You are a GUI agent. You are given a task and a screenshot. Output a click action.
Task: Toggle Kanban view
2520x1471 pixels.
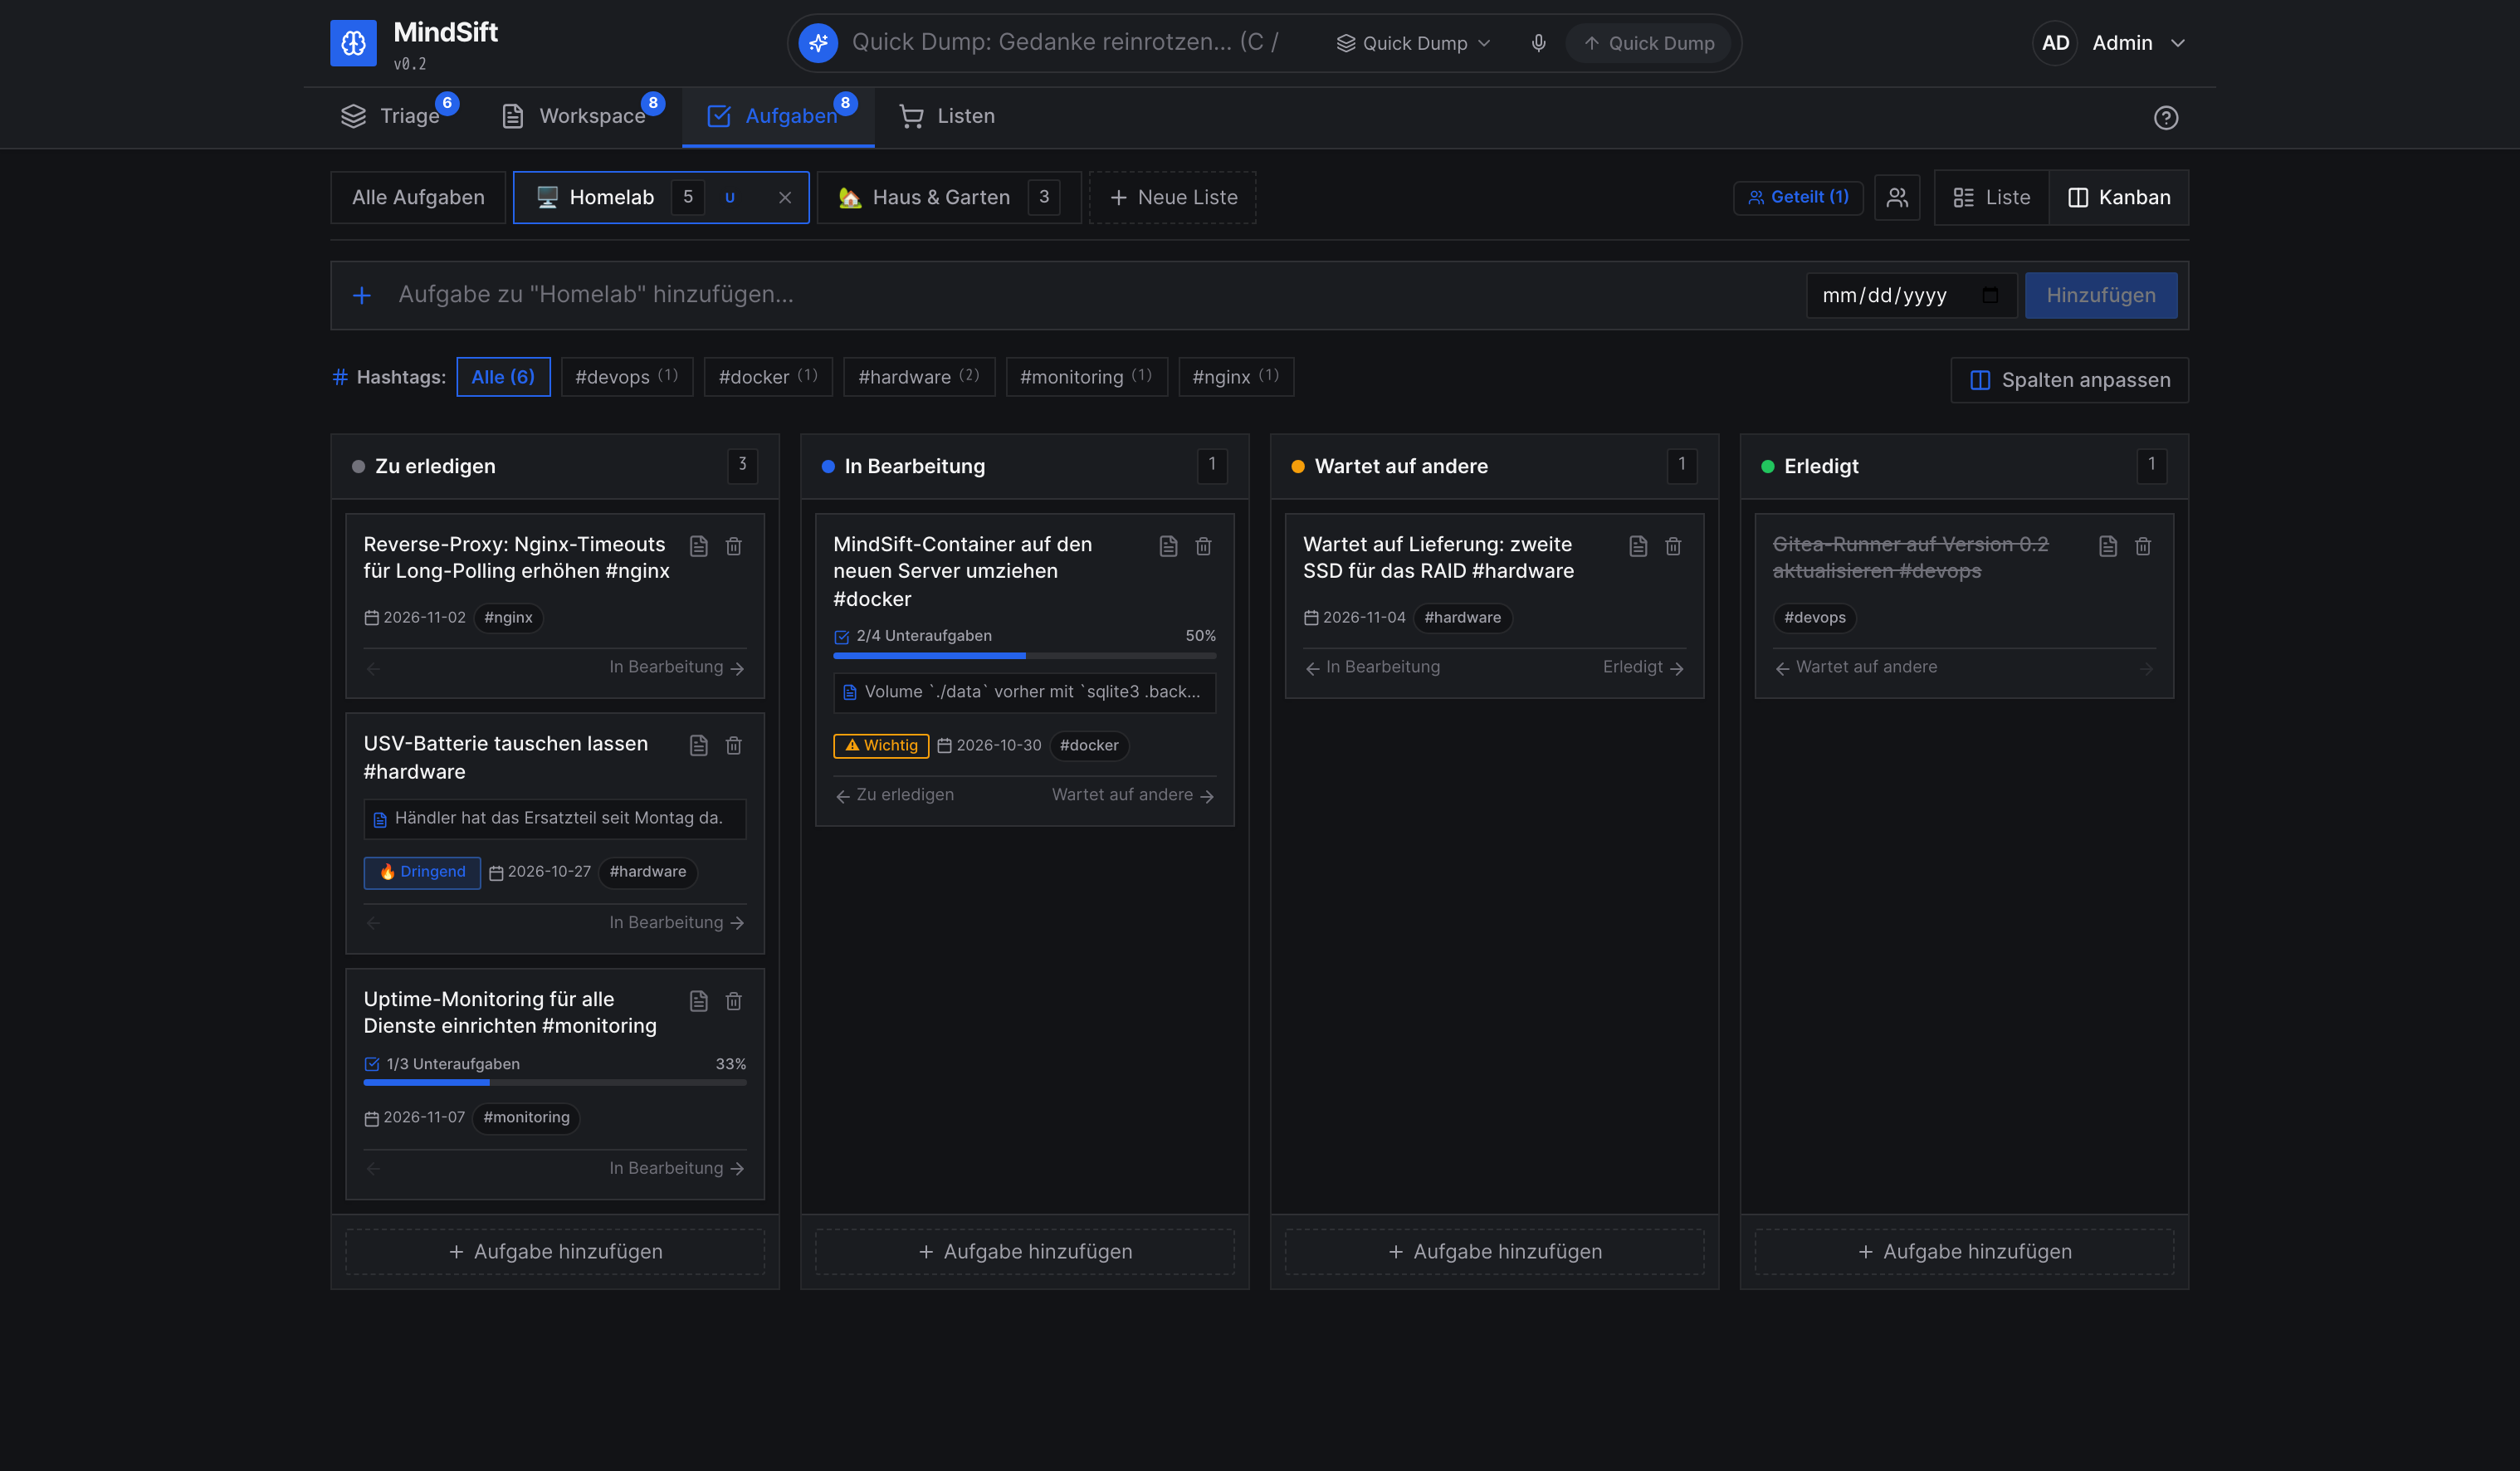click(x=2118, y=198)
